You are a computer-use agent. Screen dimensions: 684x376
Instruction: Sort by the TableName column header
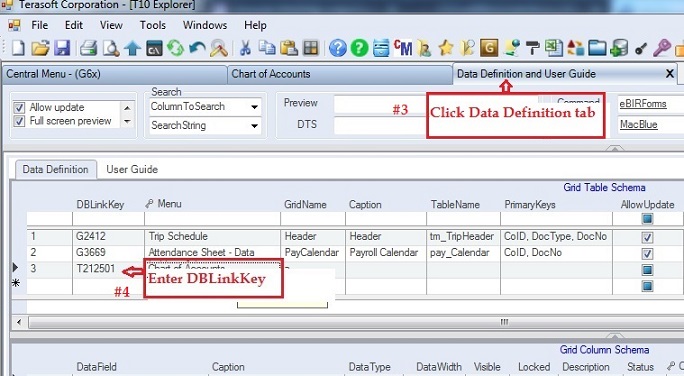[455, 205]
